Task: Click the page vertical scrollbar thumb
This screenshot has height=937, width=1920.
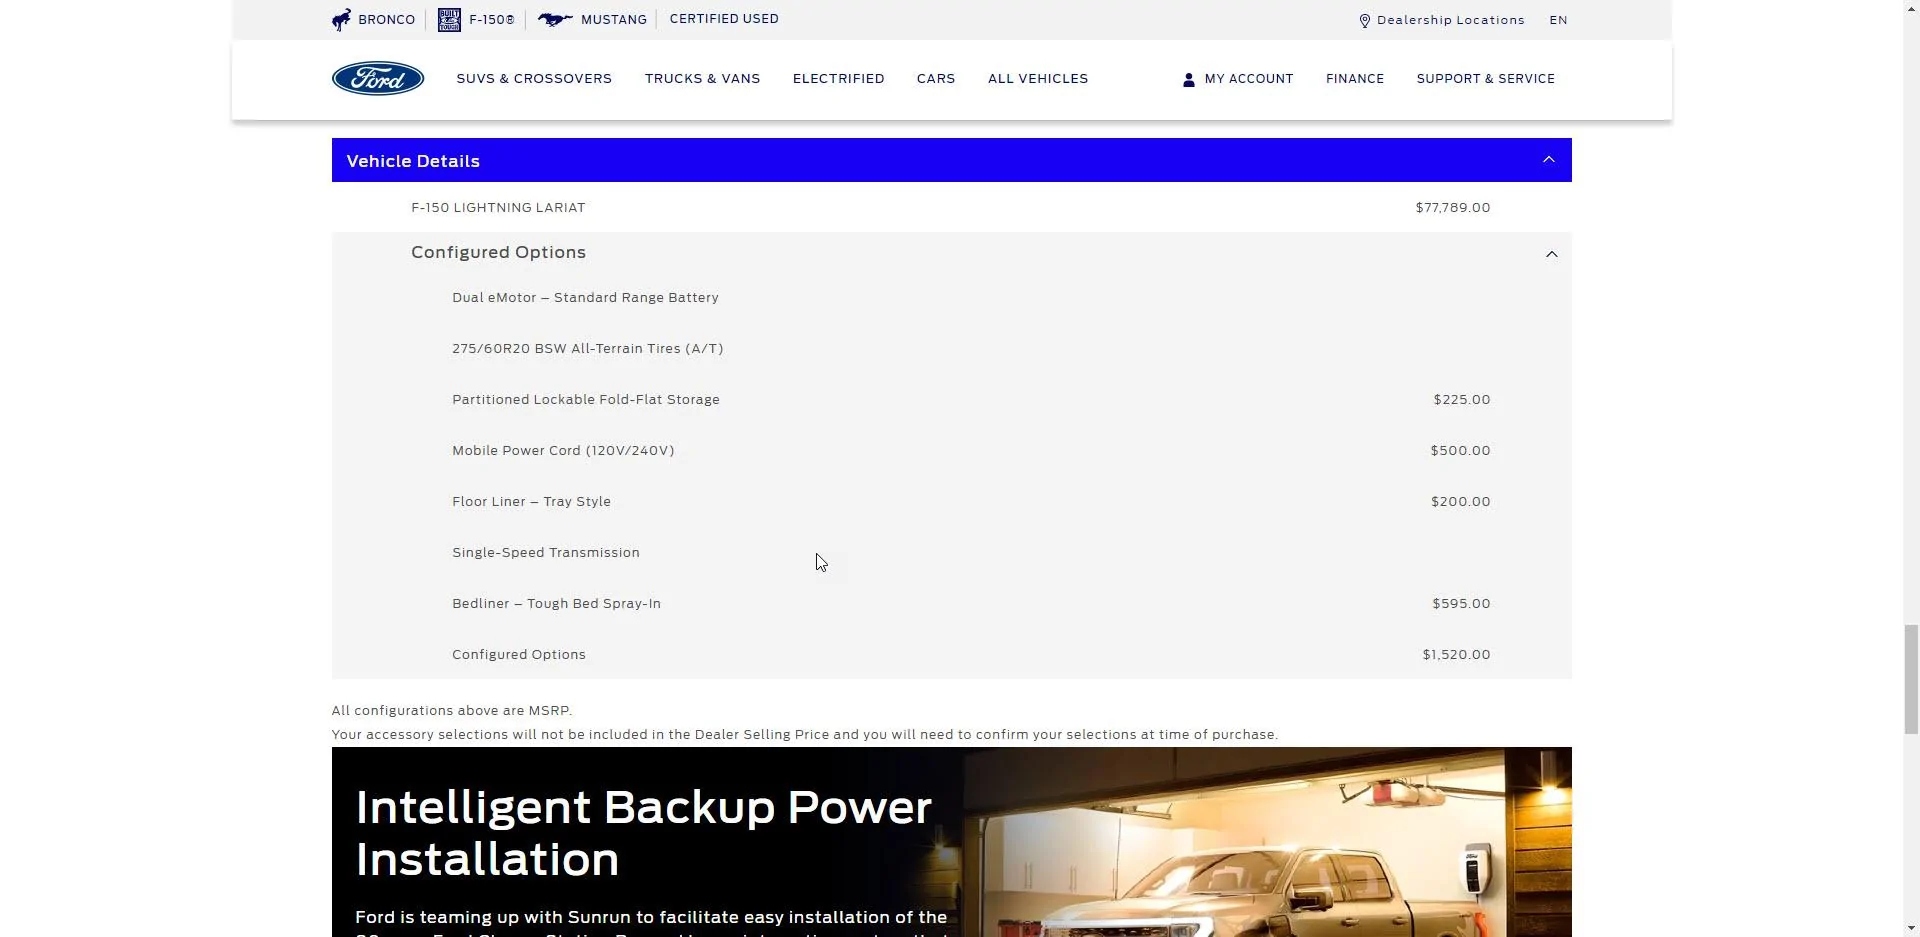Action: tap(1910, 678)
